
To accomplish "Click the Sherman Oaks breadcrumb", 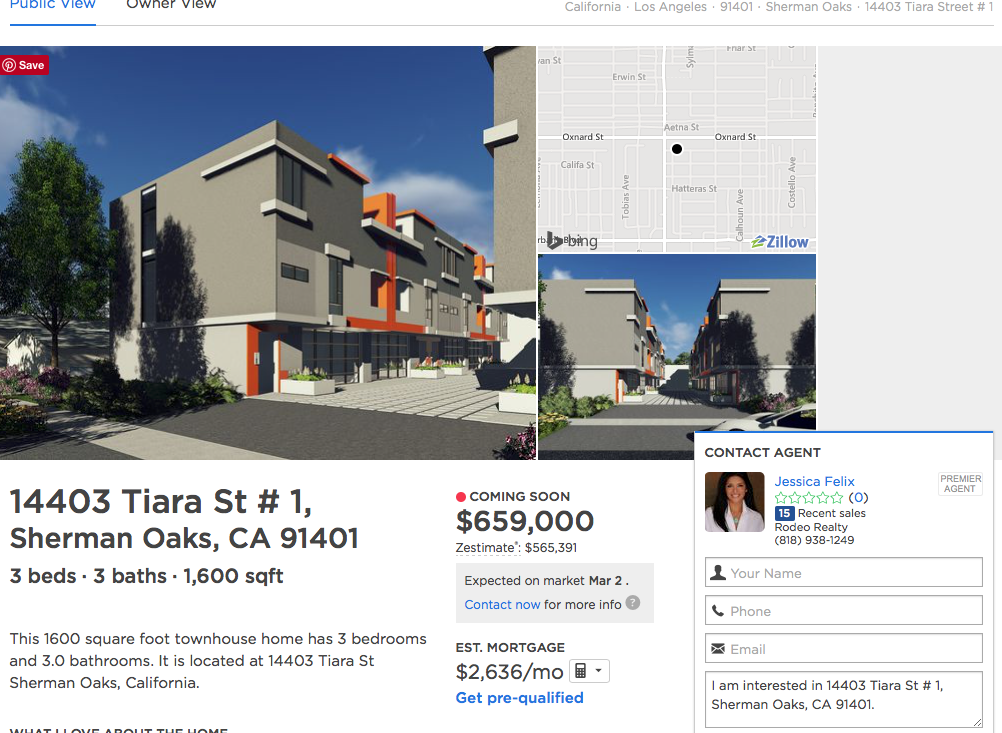I will (x=808, y=7).
